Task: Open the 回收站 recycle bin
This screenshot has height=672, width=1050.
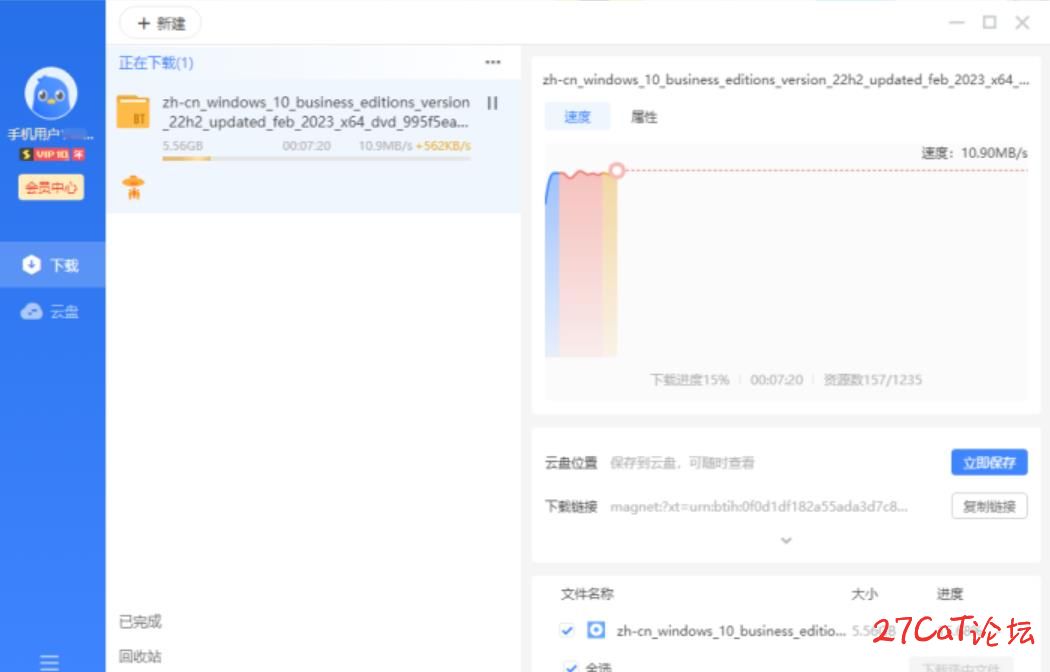Action: pyautogui.click(x=140, y=656)
